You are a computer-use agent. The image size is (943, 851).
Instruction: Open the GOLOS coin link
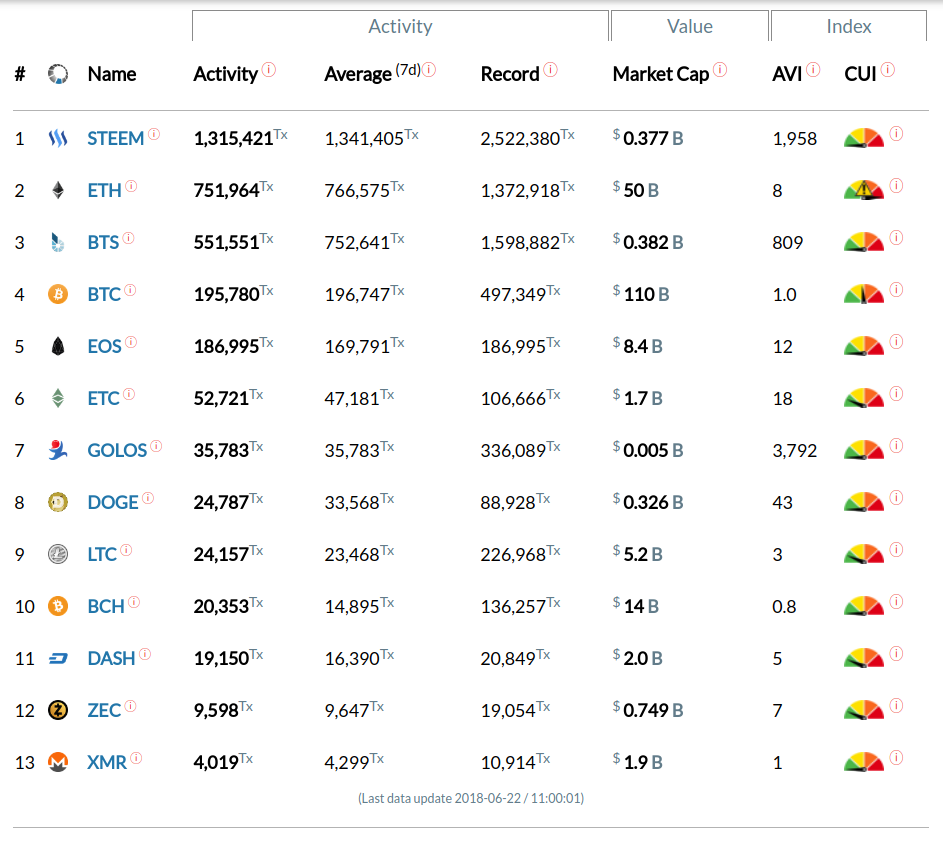coord(117,450)
